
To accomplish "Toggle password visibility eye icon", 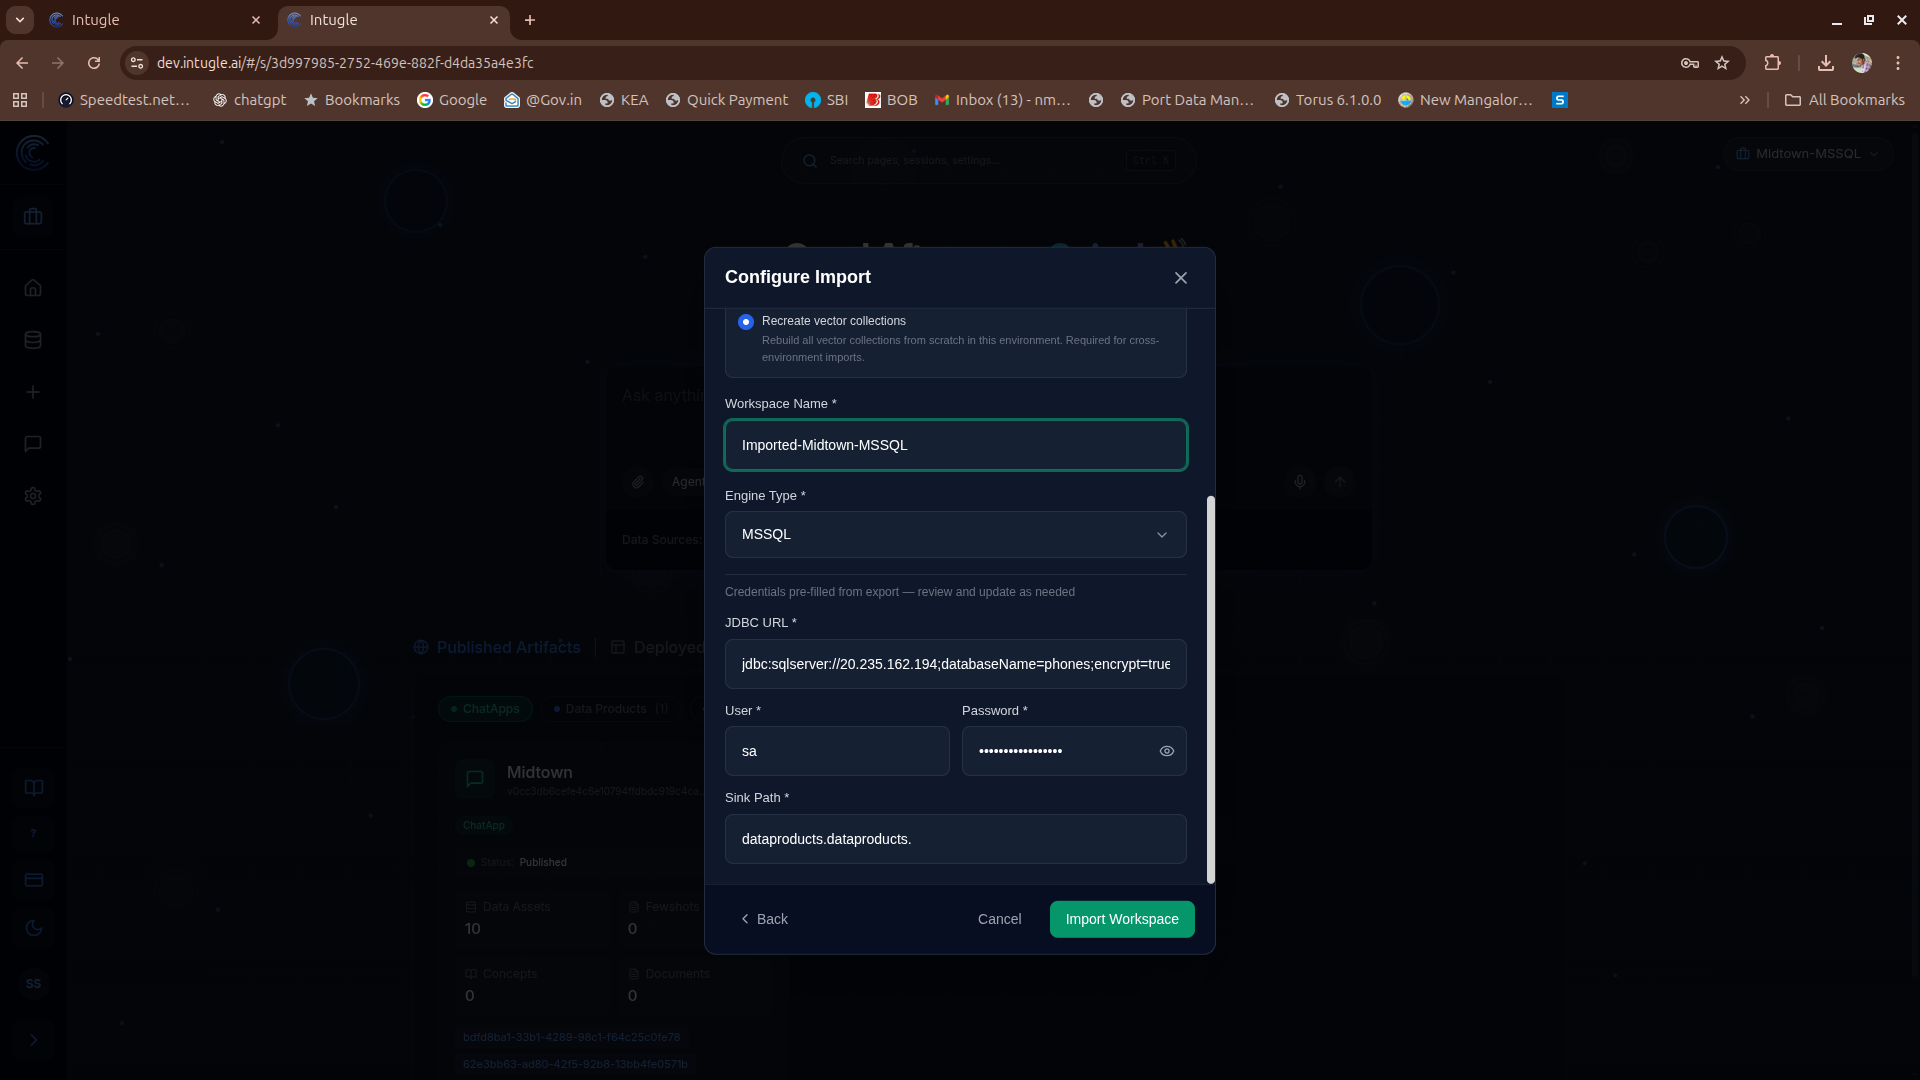I will pos(1167,751).
